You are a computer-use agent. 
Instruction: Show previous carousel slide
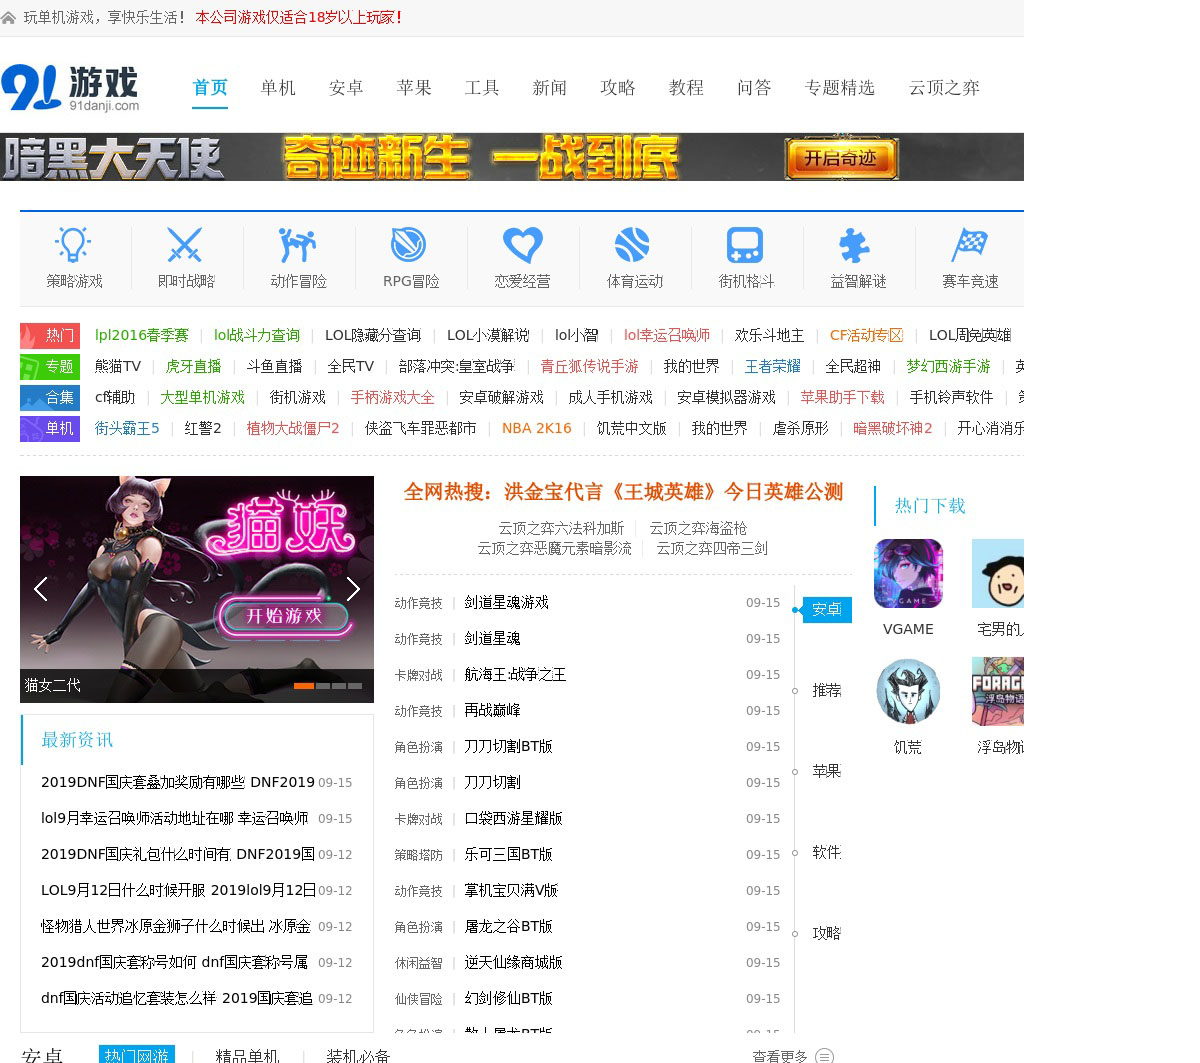point(41,589)
